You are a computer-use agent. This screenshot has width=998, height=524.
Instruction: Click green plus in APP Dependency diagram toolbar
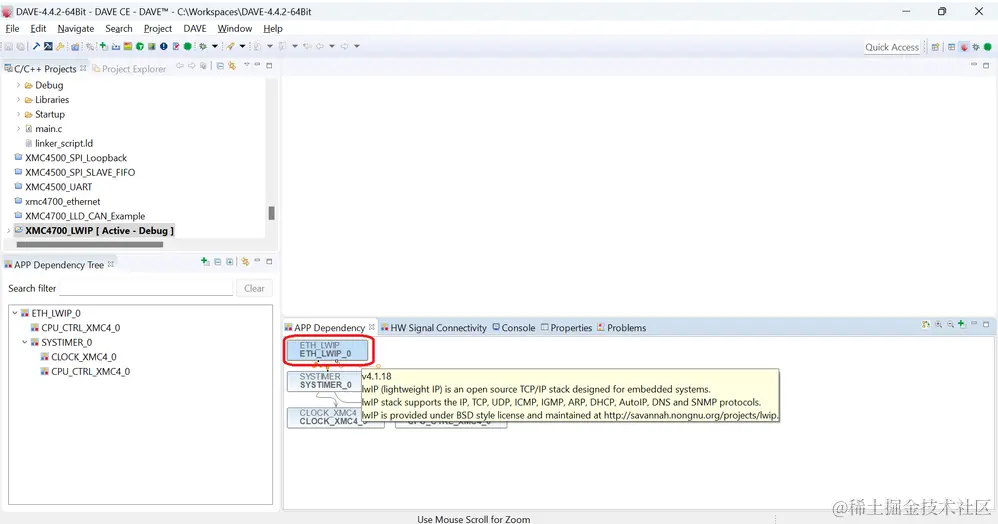pos(962,324)
